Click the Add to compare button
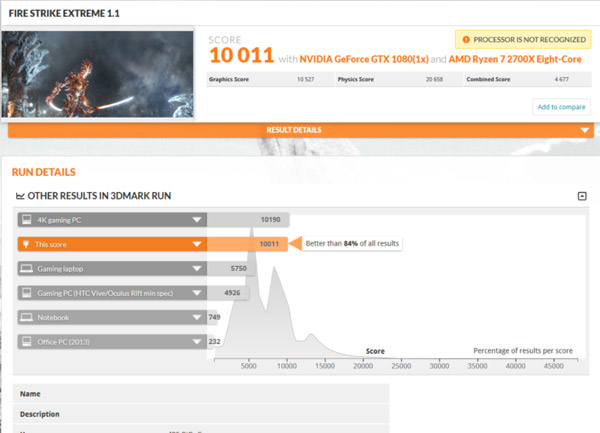This screenshot has height=433, width=600. coord(561,107)
